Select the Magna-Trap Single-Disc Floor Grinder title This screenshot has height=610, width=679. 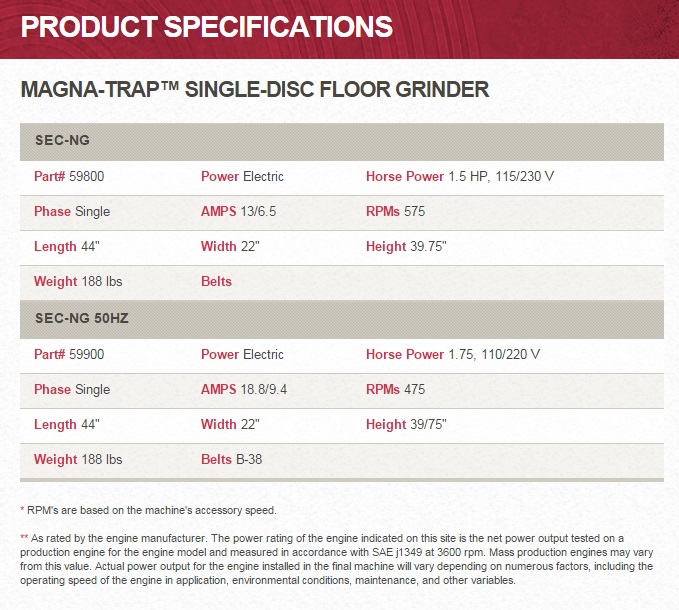point(255,90)
